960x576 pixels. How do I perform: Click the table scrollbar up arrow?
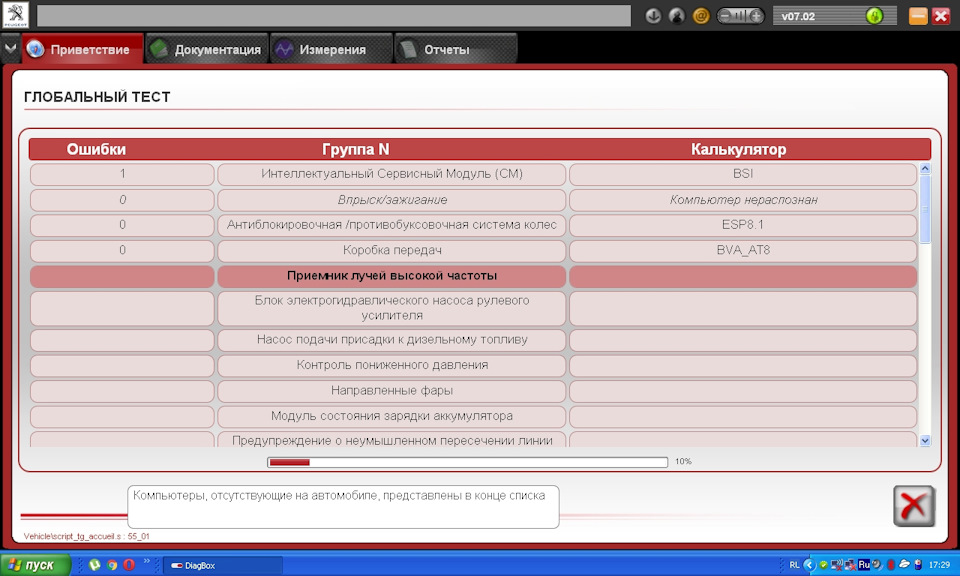click(x=924, y=168)
